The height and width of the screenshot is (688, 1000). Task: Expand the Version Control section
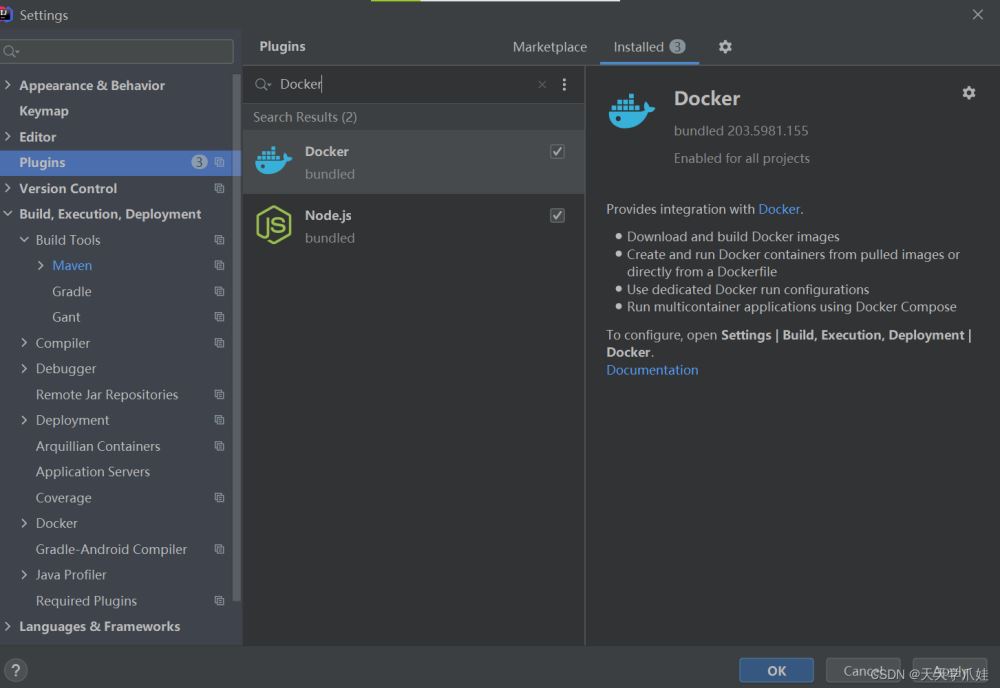pyautogui.click(x=8, y=188)
